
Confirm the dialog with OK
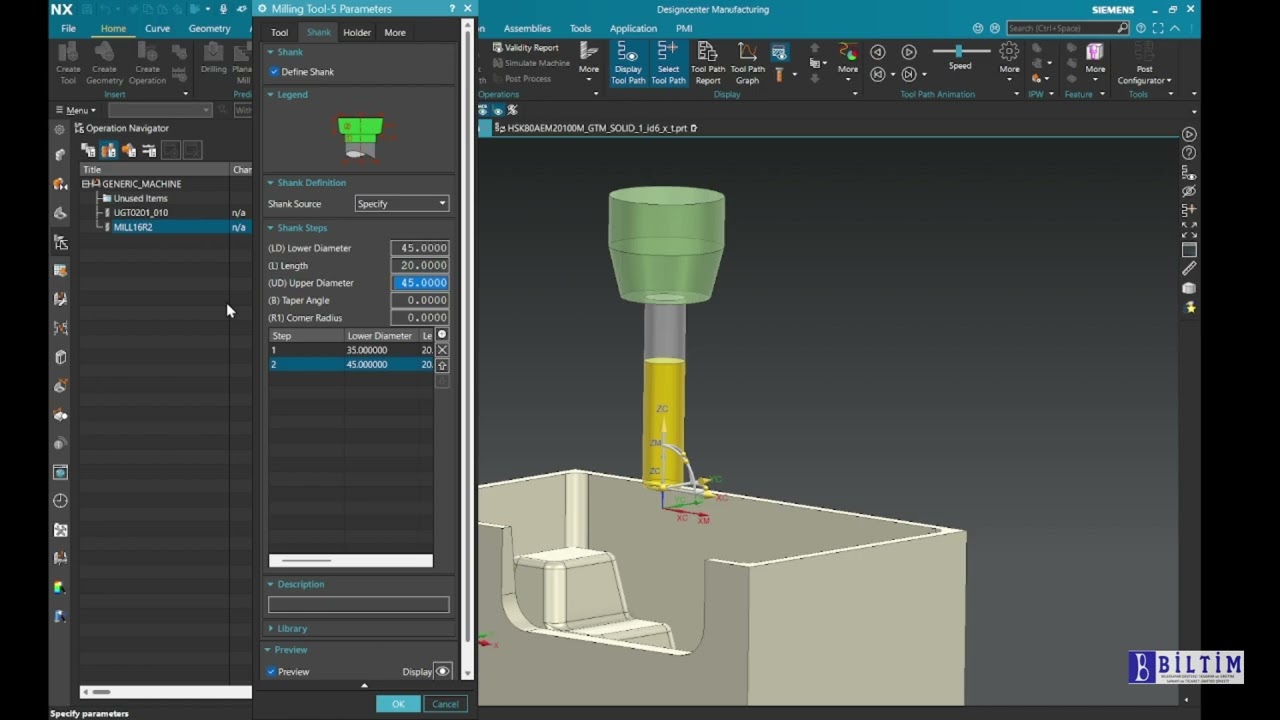(x=398, y=704)
